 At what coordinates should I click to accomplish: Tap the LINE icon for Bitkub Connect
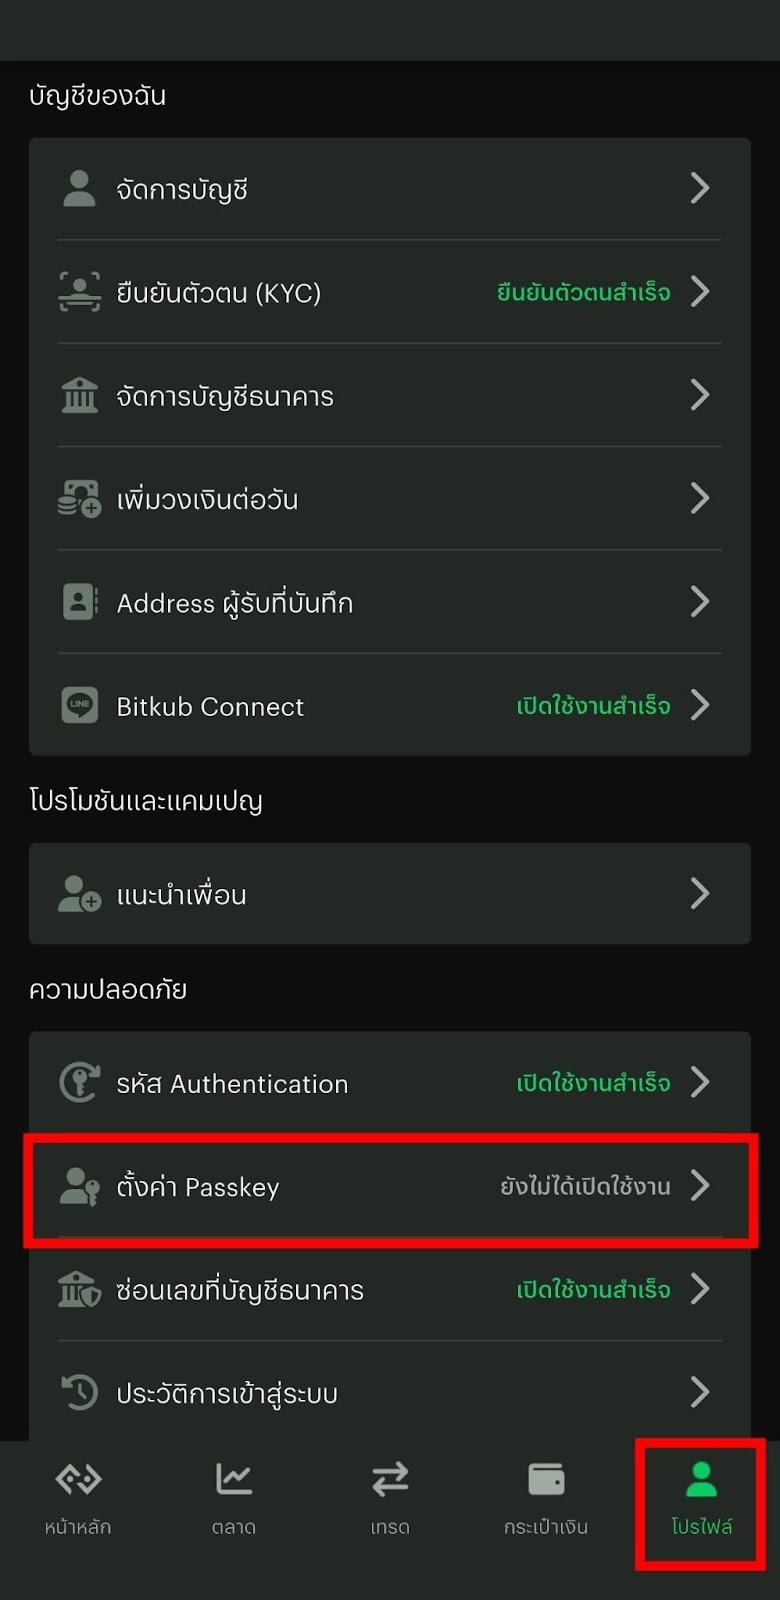80,705
